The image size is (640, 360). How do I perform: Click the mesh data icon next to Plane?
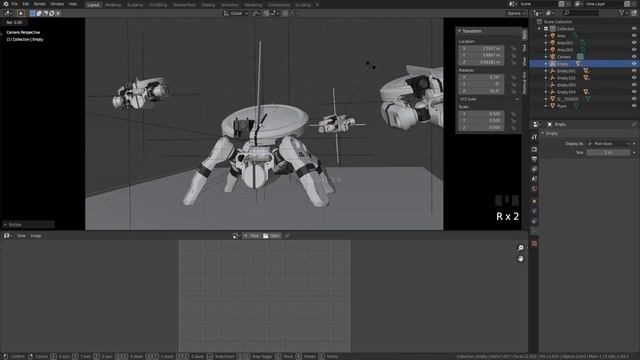[576, 106]
